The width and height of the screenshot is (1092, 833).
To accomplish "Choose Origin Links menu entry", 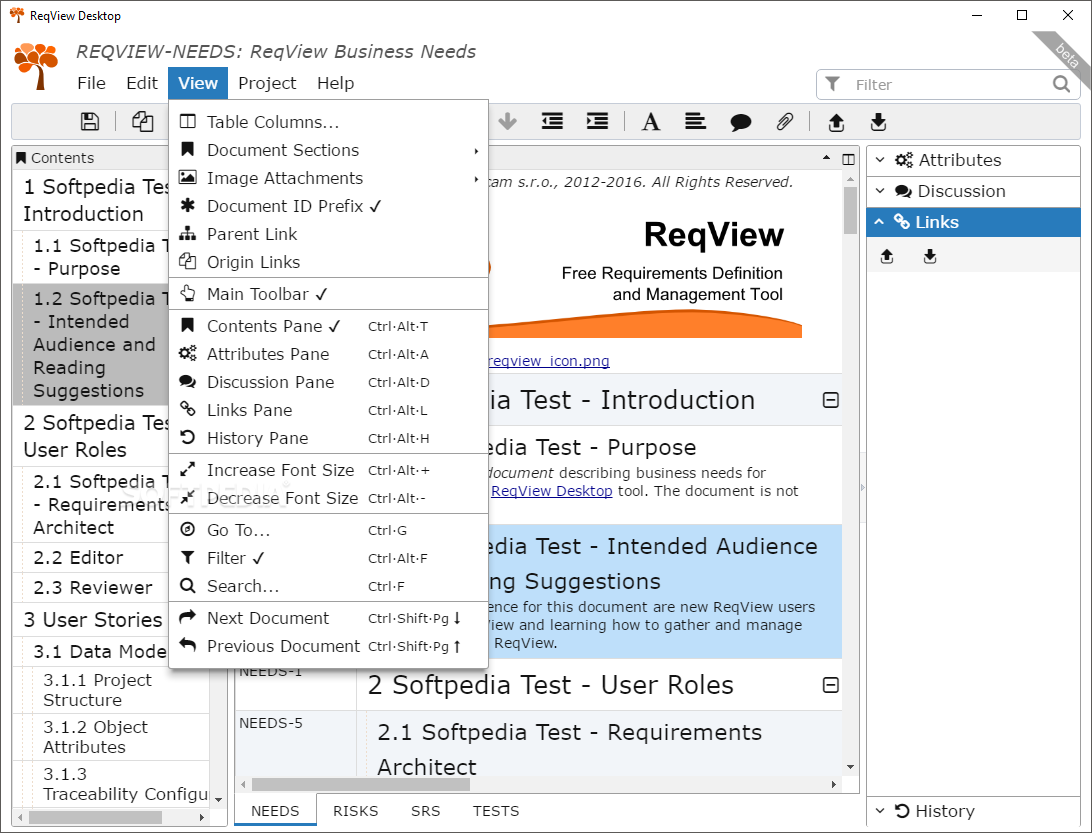I will 328,262.
